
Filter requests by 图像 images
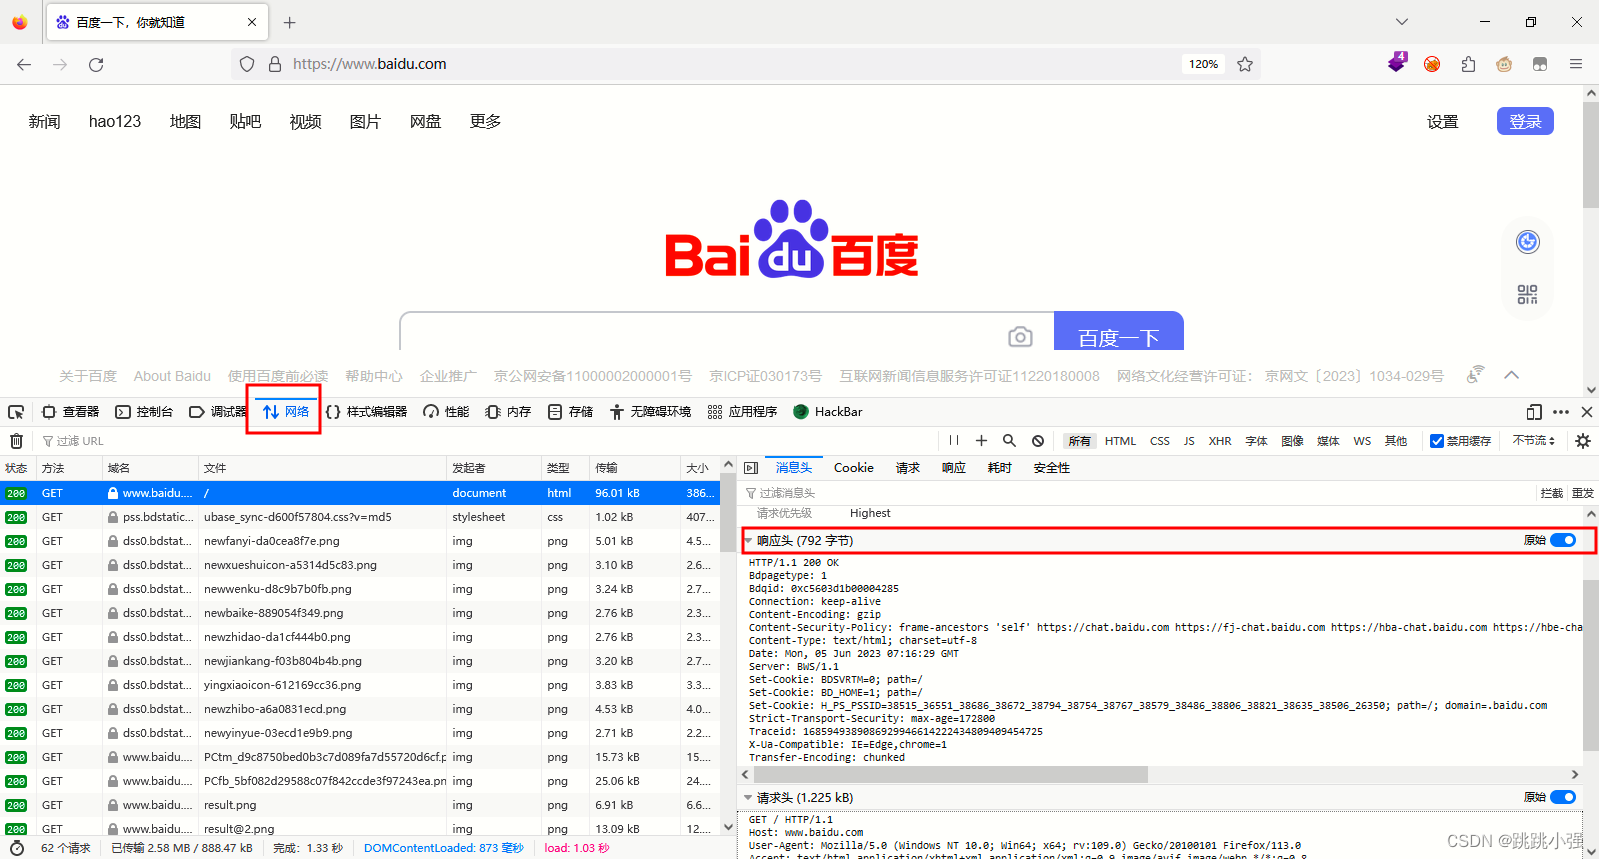1292,441
